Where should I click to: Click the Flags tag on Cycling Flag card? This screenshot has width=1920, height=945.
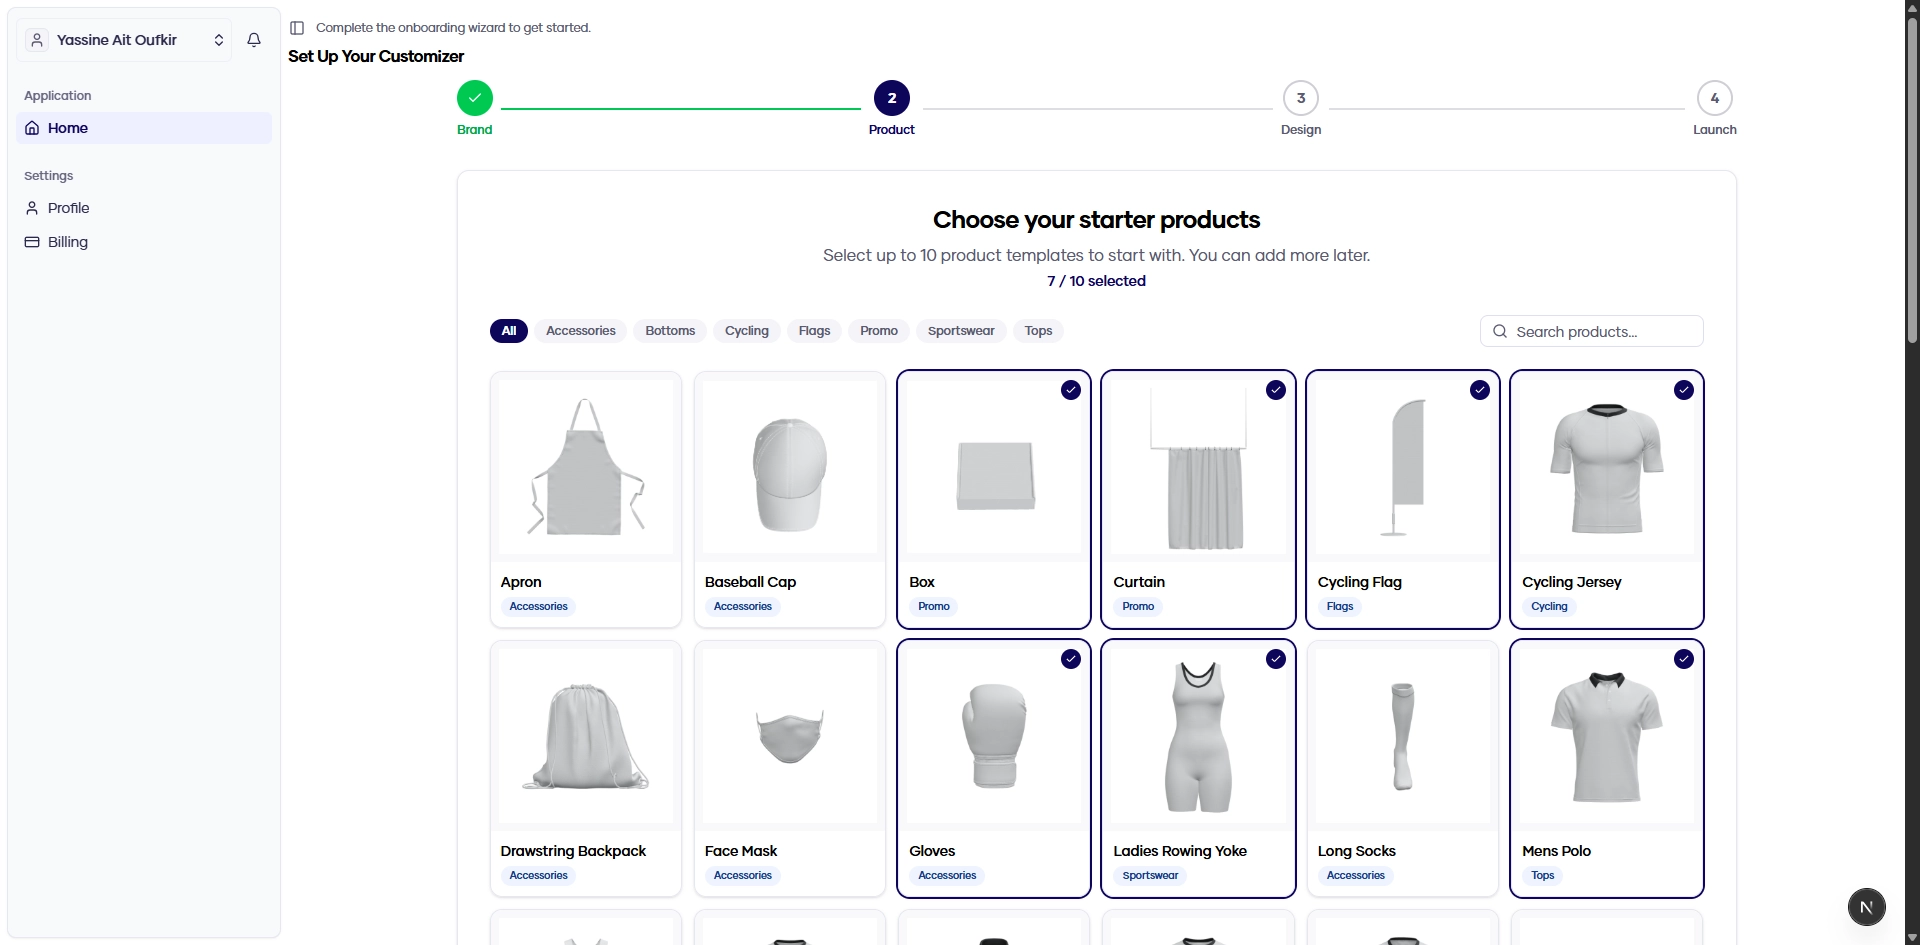tap(1340, 606)
